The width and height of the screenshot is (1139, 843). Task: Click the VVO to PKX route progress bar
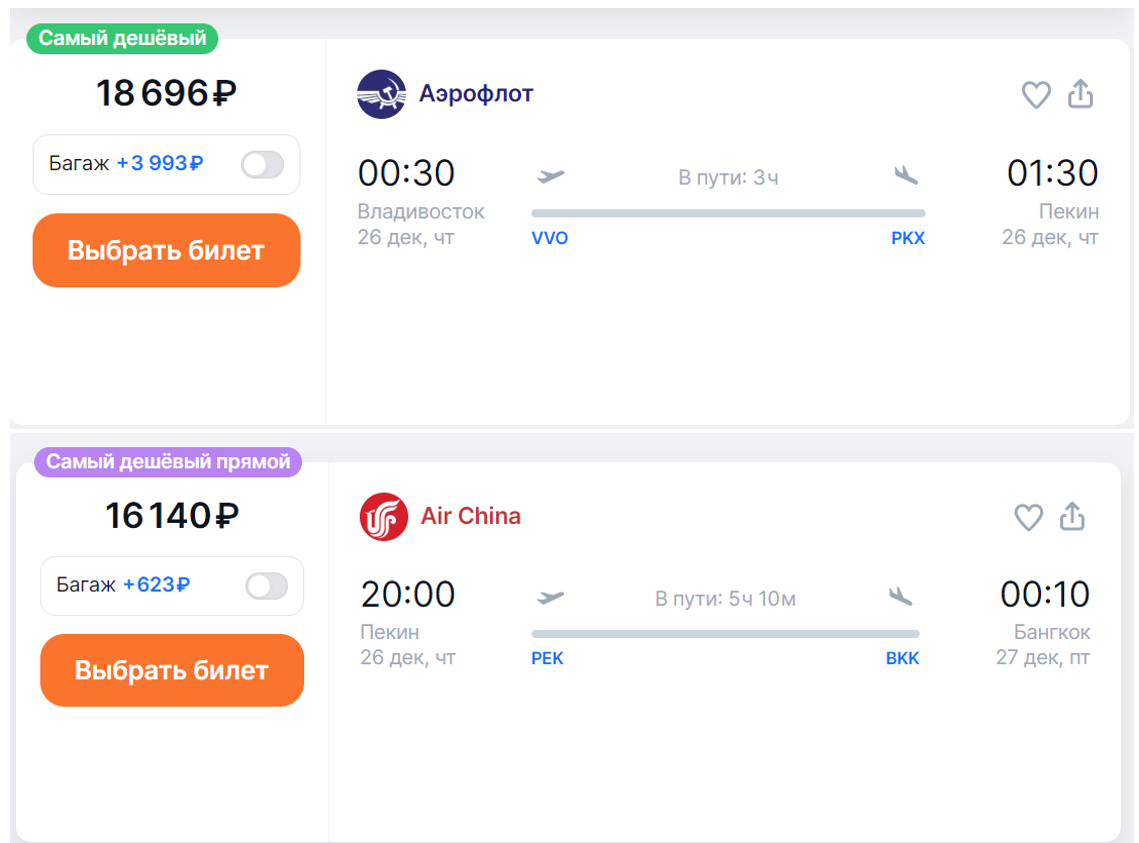tap(728, 213)
